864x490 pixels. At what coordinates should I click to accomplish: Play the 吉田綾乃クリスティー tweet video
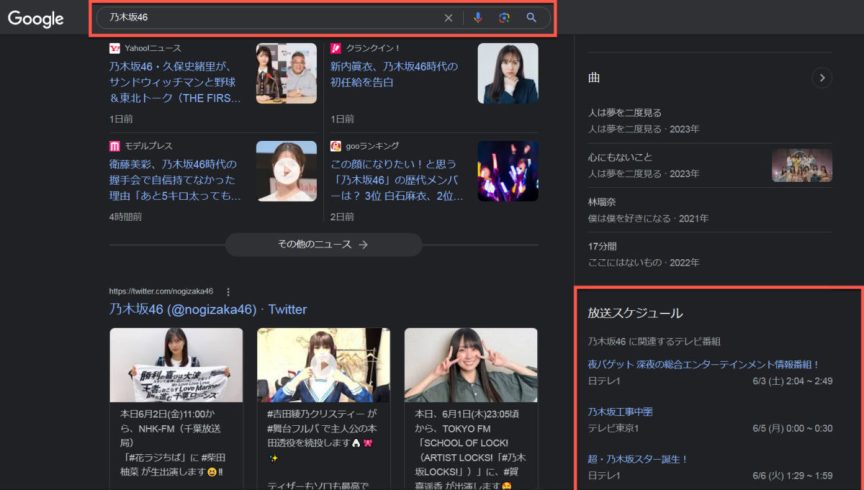pos(323,365)
